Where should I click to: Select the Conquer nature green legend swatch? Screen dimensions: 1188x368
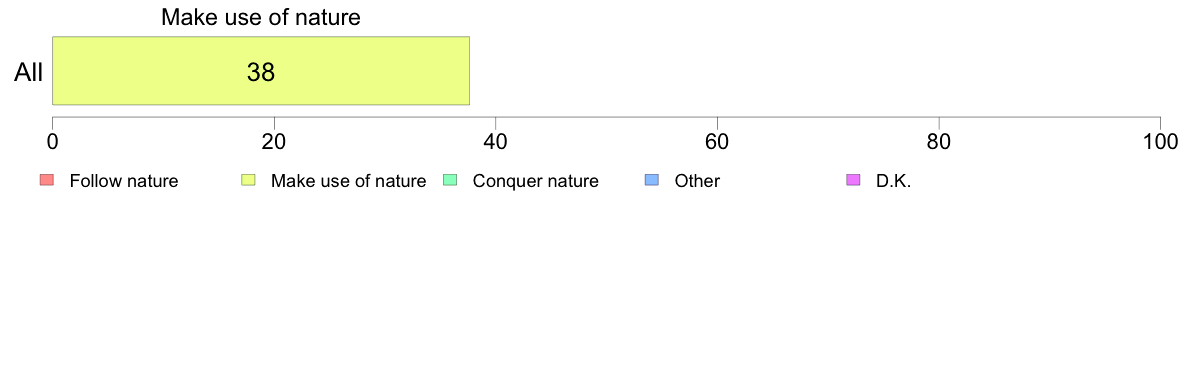tap(449, 180)
